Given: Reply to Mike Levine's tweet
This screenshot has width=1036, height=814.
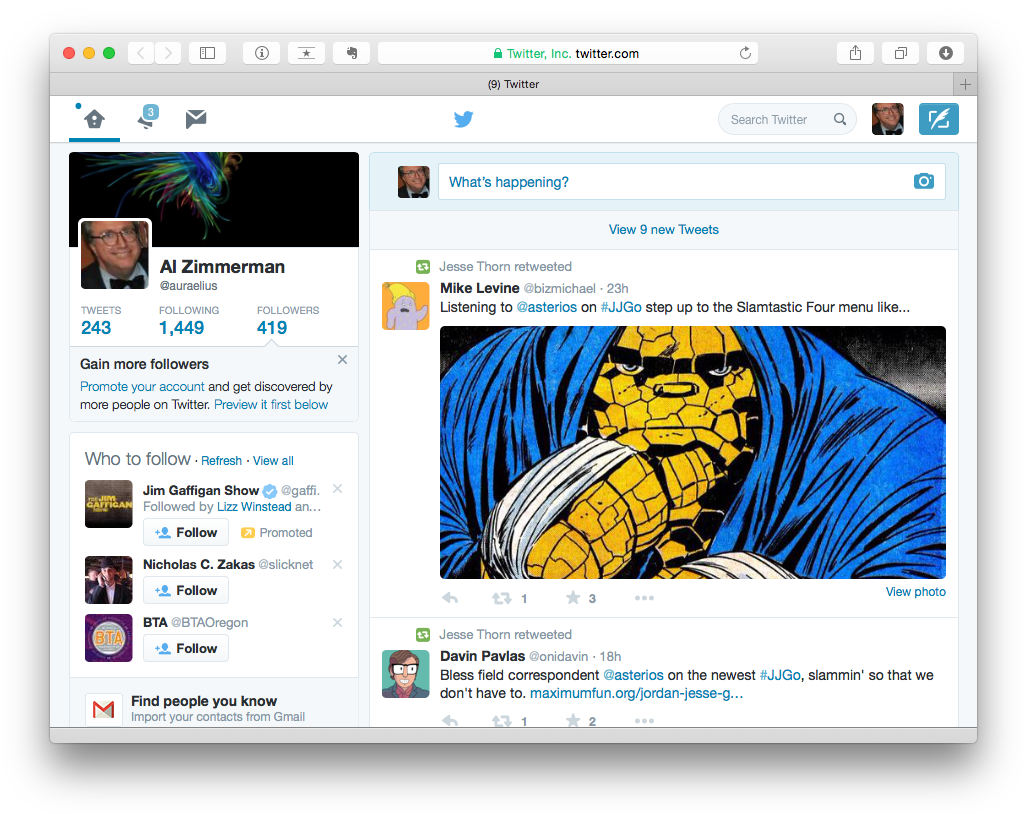Looking at the screenshot, I should point(450,598).
